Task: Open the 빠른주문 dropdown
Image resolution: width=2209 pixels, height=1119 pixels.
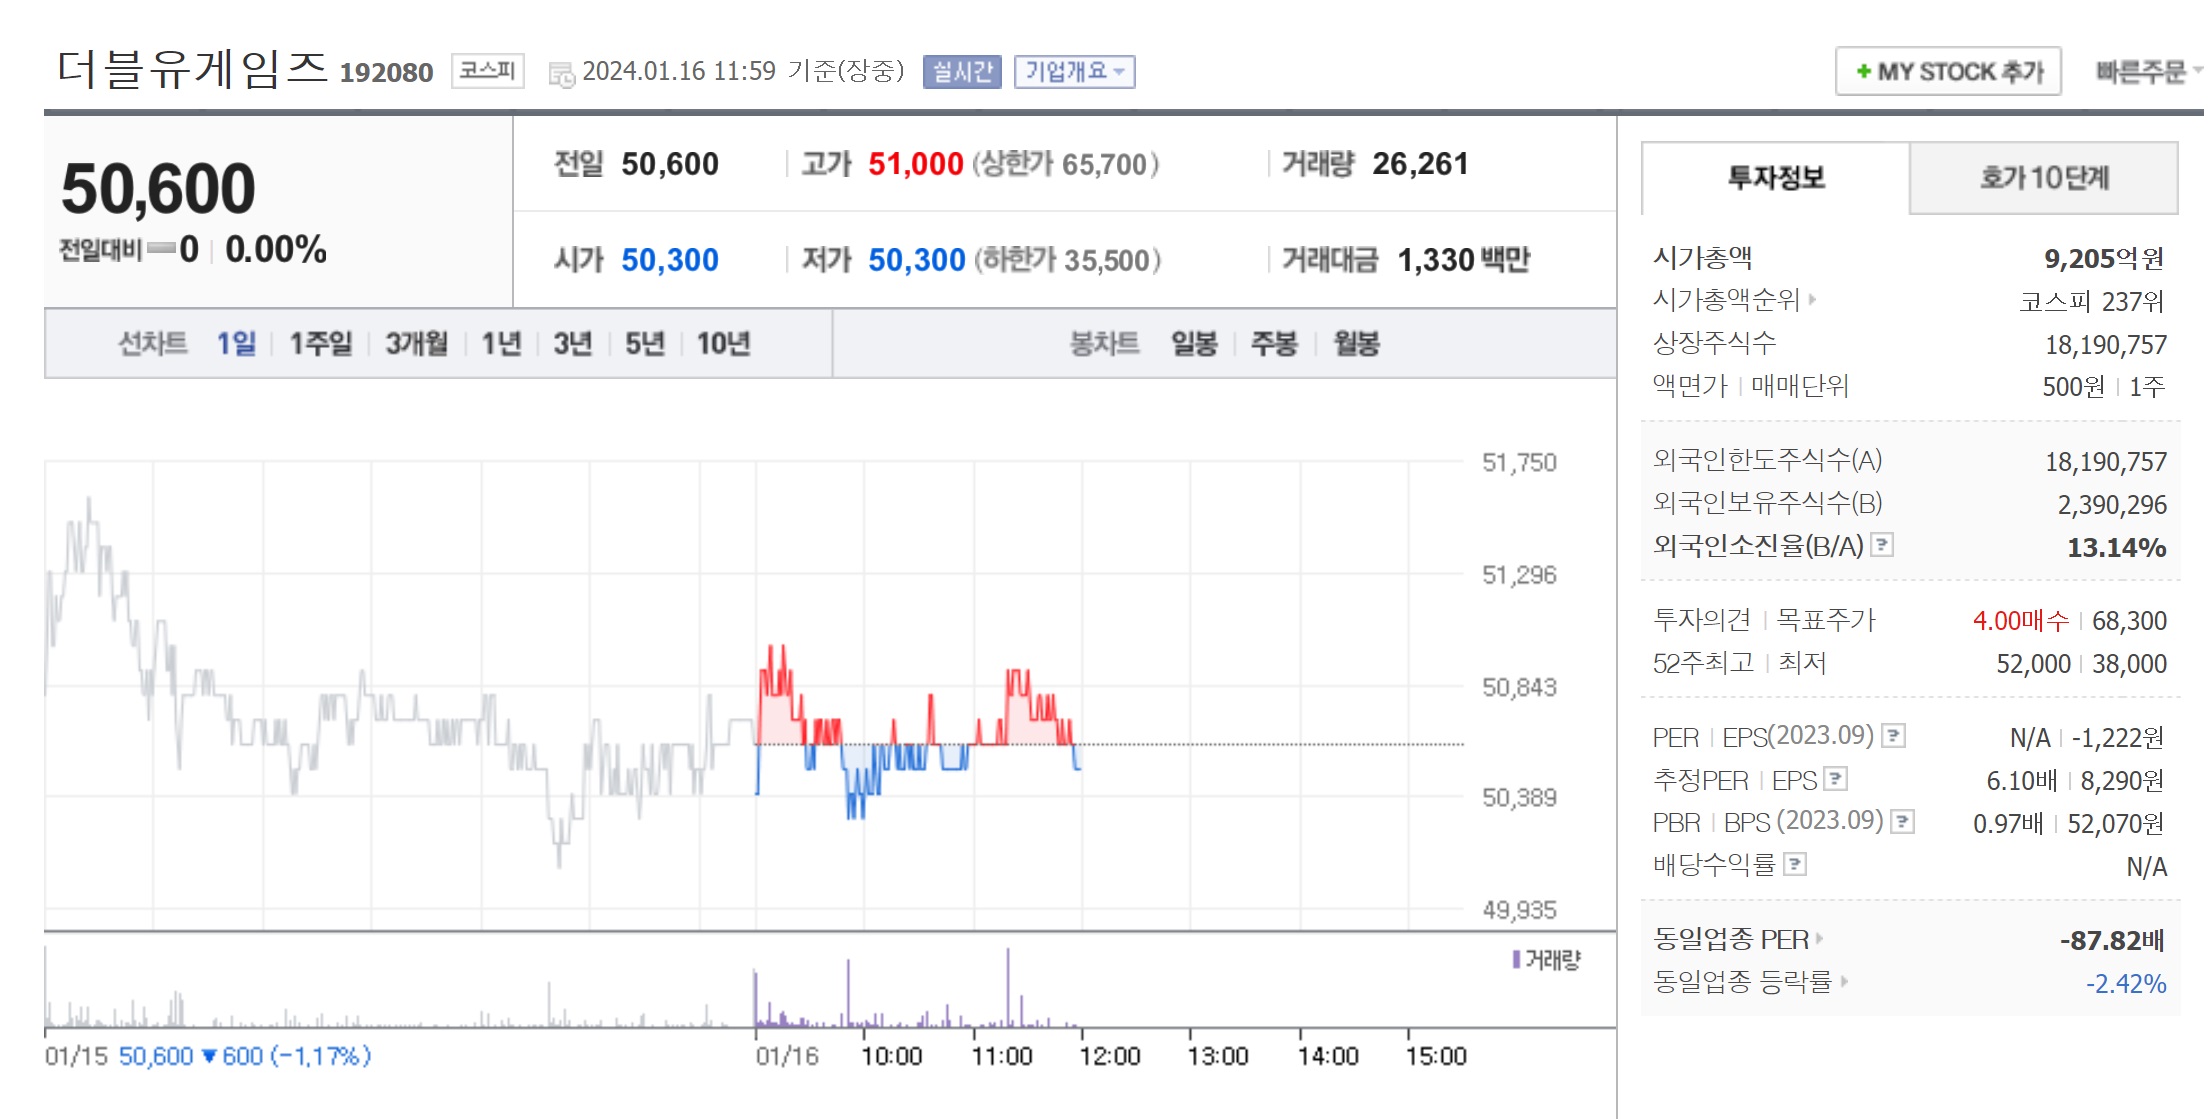Action: (2143, 70)
